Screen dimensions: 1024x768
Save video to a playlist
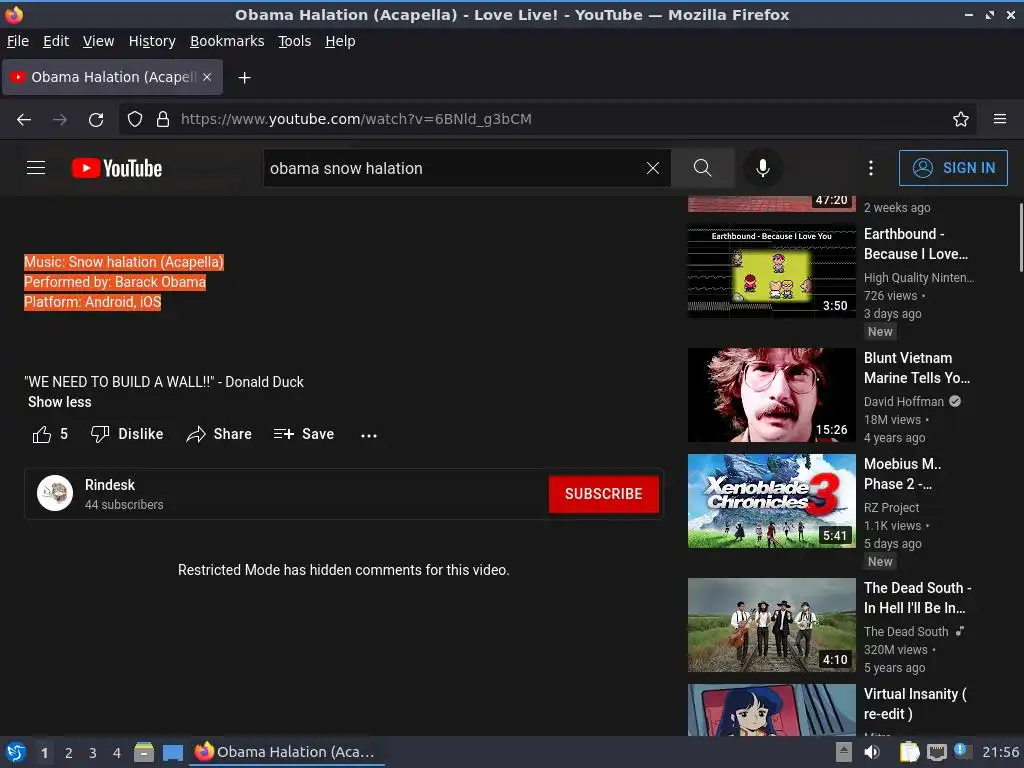304,434
